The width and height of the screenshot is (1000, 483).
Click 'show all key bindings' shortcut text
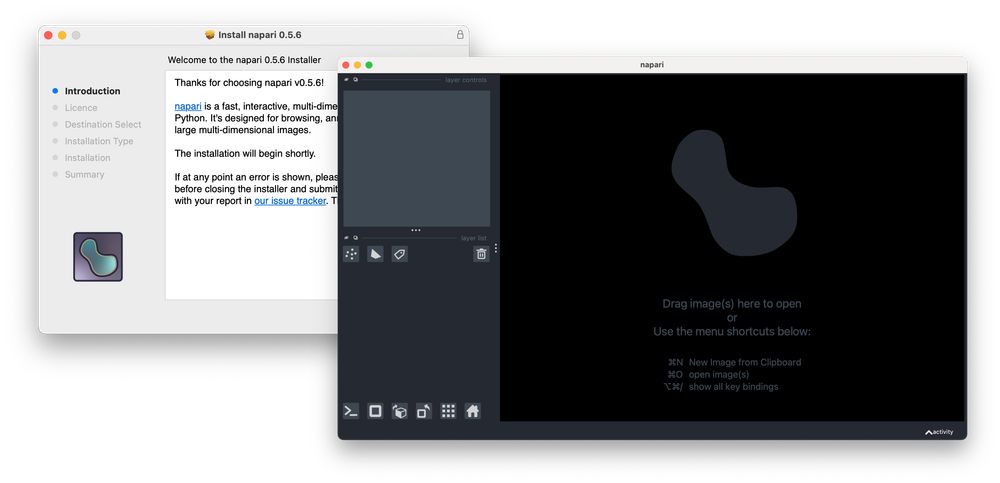[733, 387]
